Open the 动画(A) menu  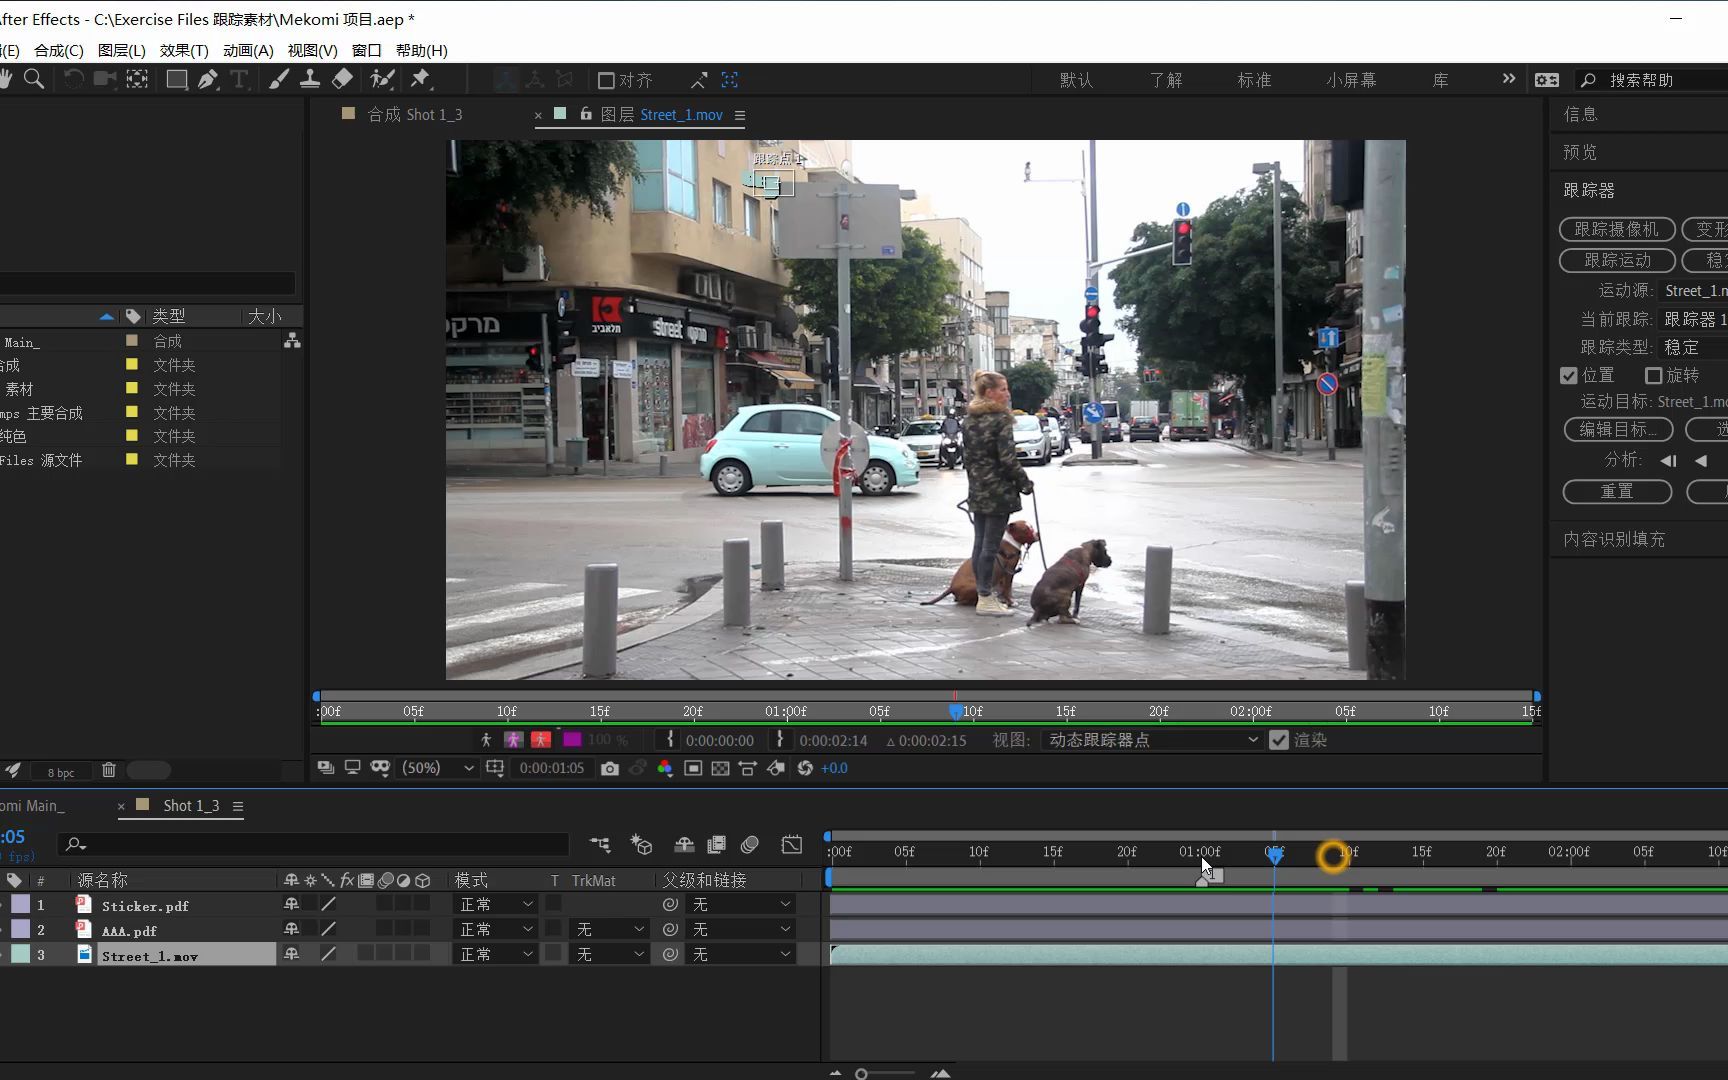(248, 50)
